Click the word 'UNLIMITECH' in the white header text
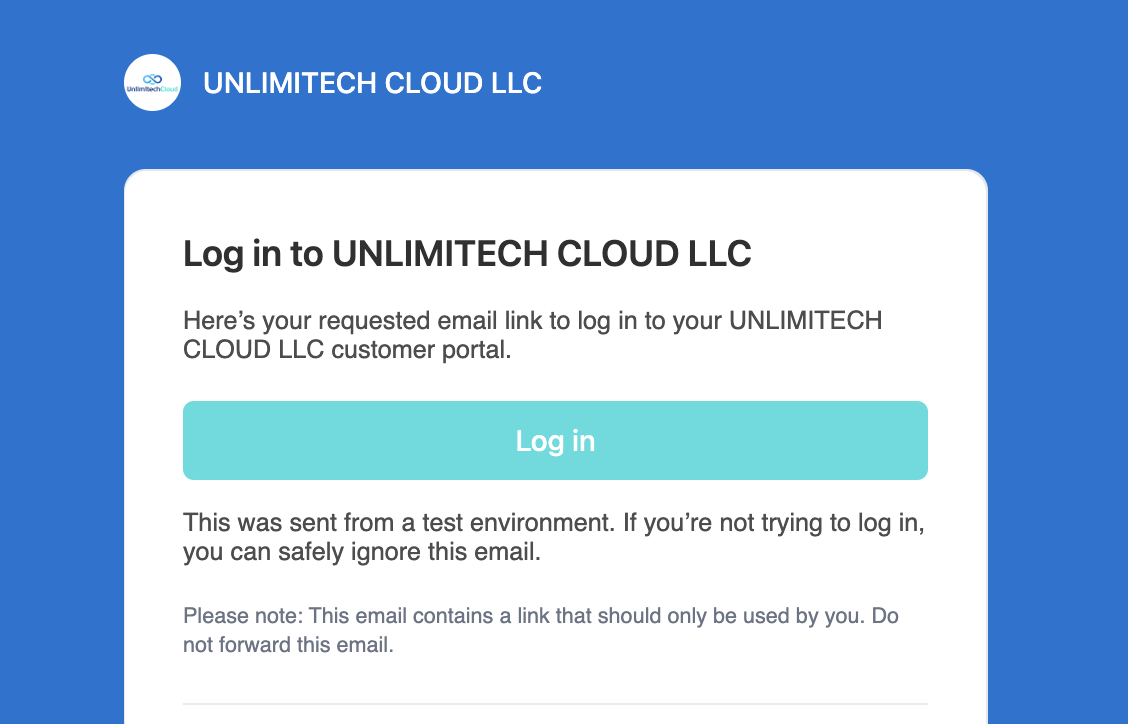This screenshot has width=1128, height=724. point(290,83)
